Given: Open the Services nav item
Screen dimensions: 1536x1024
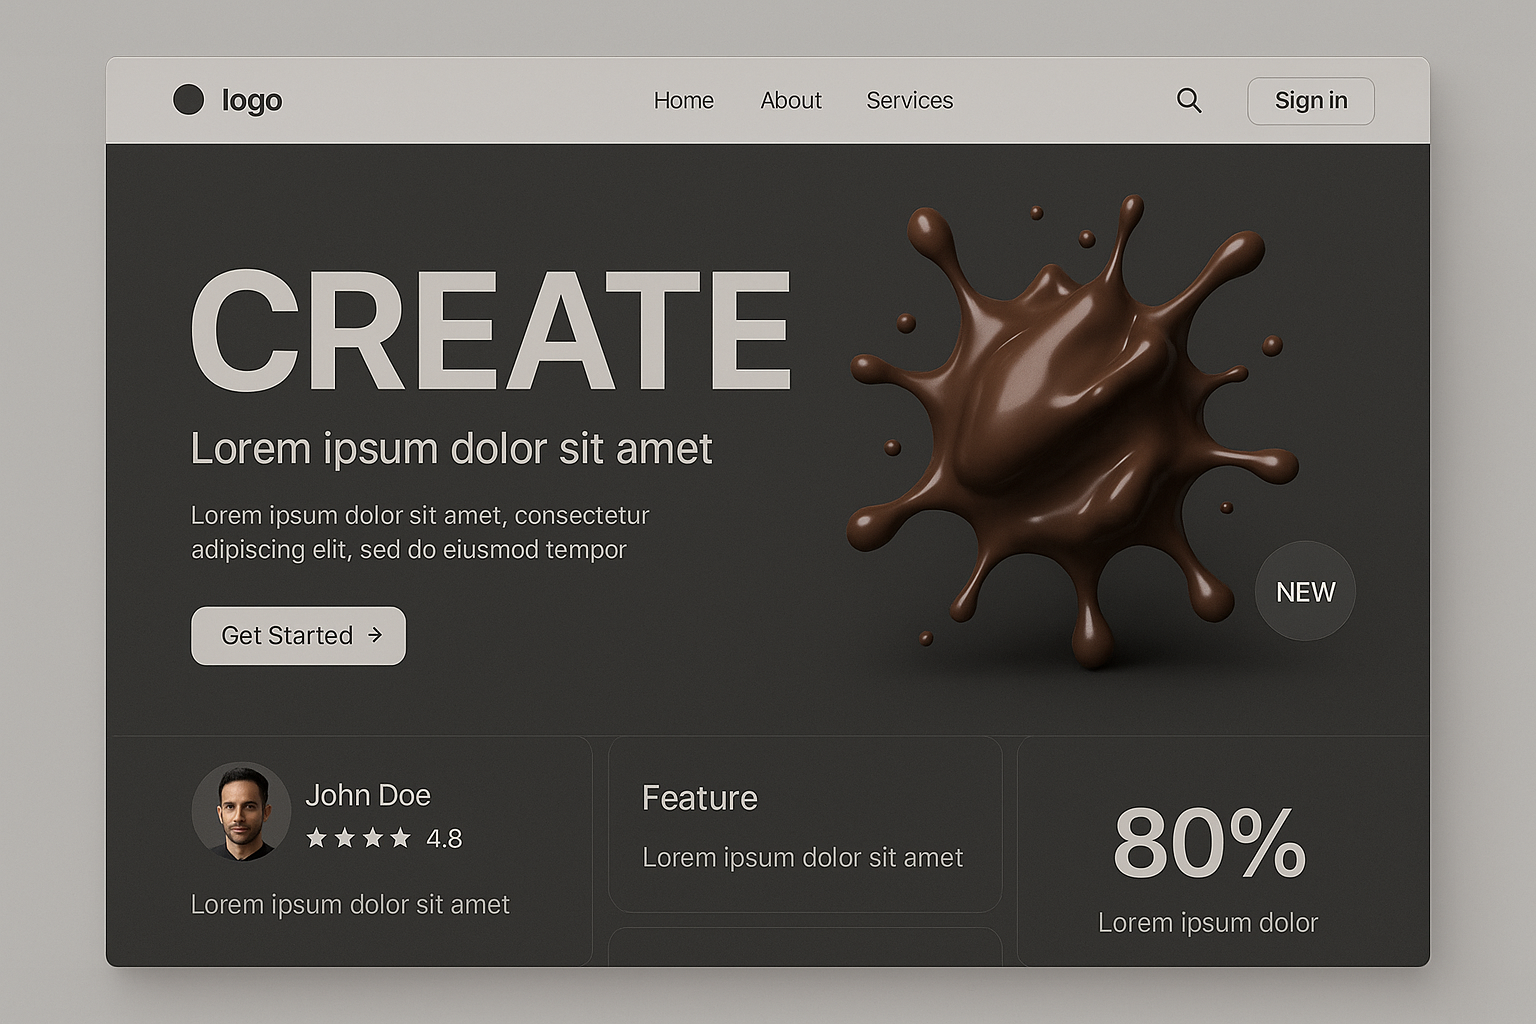Looking at the screenshot, I should coord(909,100).
